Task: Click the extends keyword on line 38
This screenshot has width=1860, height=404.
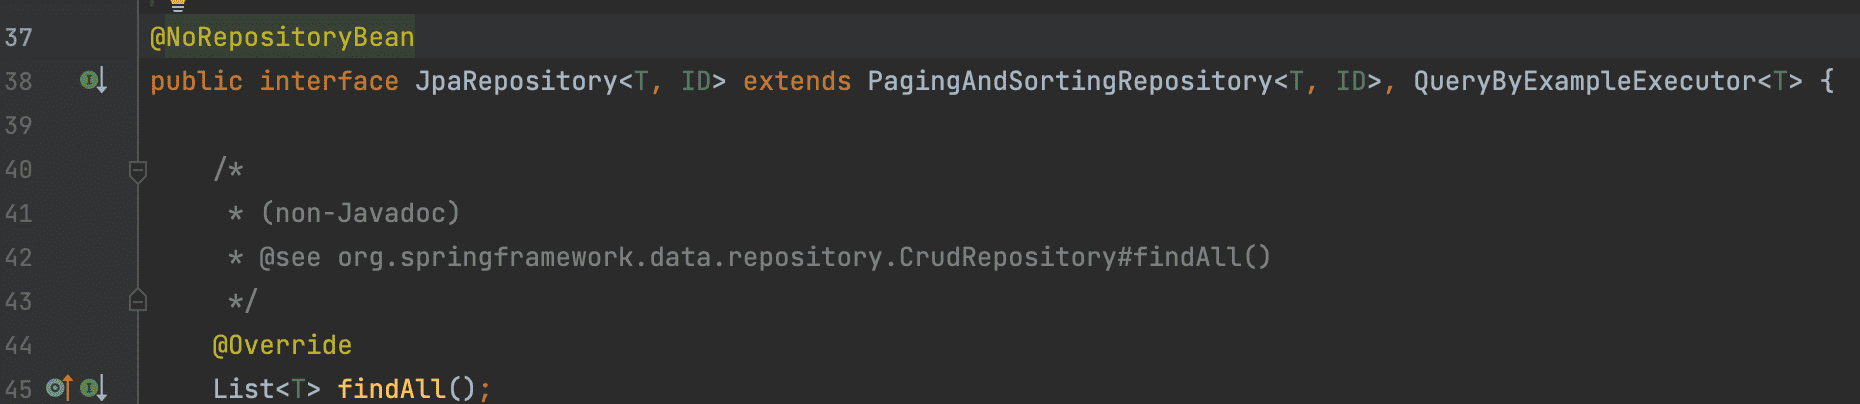Action: (797, 81)
